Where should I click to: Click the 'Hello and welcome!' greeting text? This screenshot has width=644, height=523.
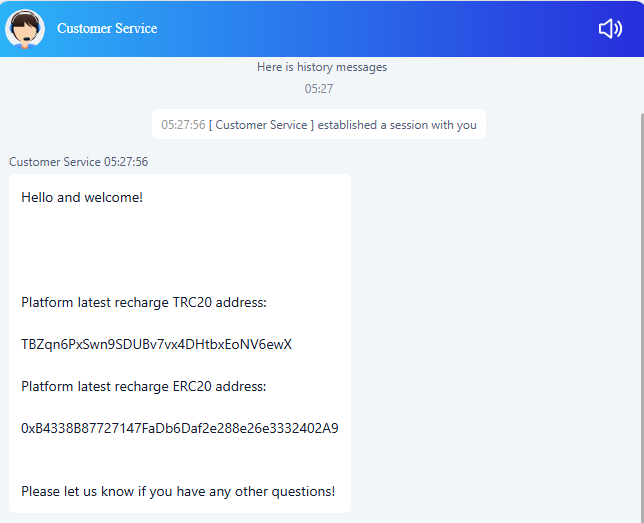82,198
